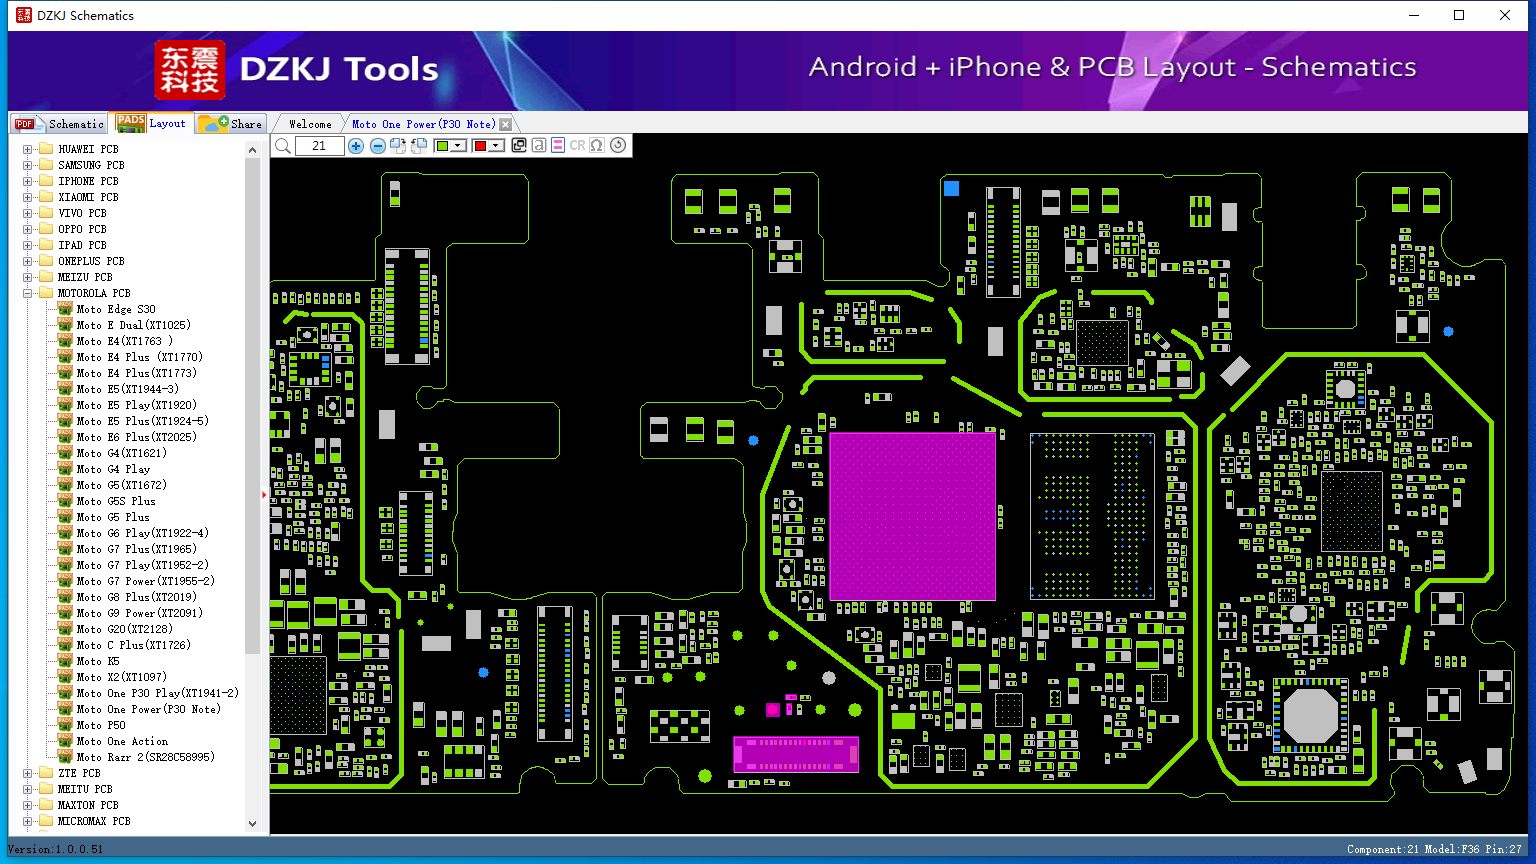1536x864 pixels.
Task: Open Moto G9 Power(XT2091) layout
Action: 139,613
